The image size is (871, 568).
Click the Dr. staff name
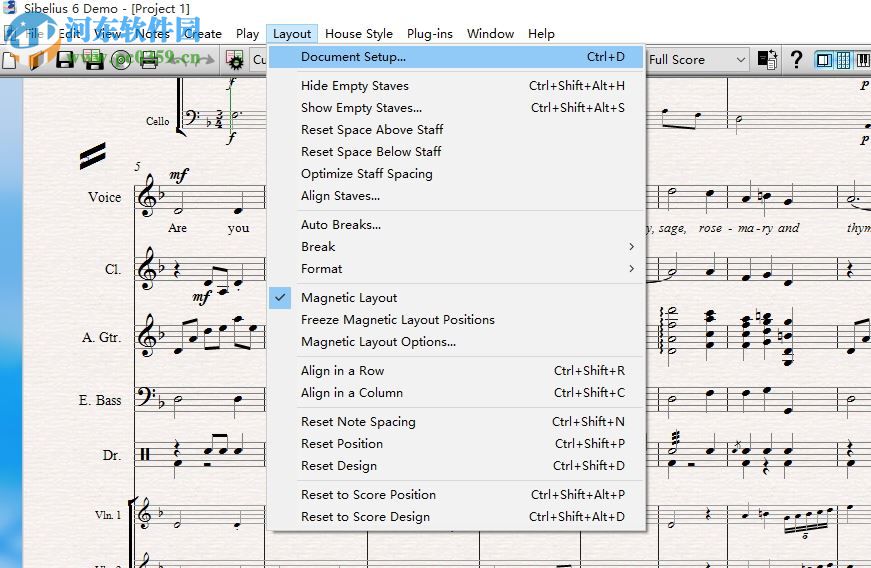coord(112,455)
